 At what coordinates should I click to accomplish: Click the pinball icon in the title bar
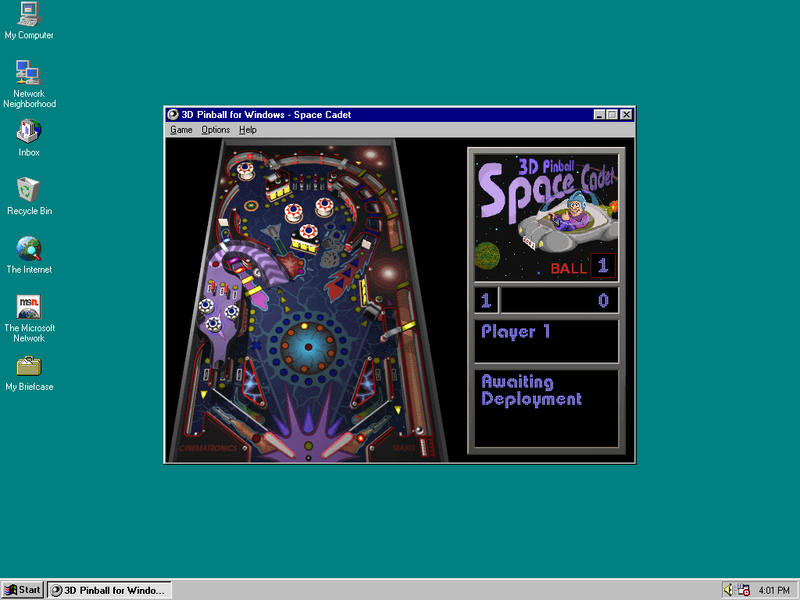coord(172,114)
